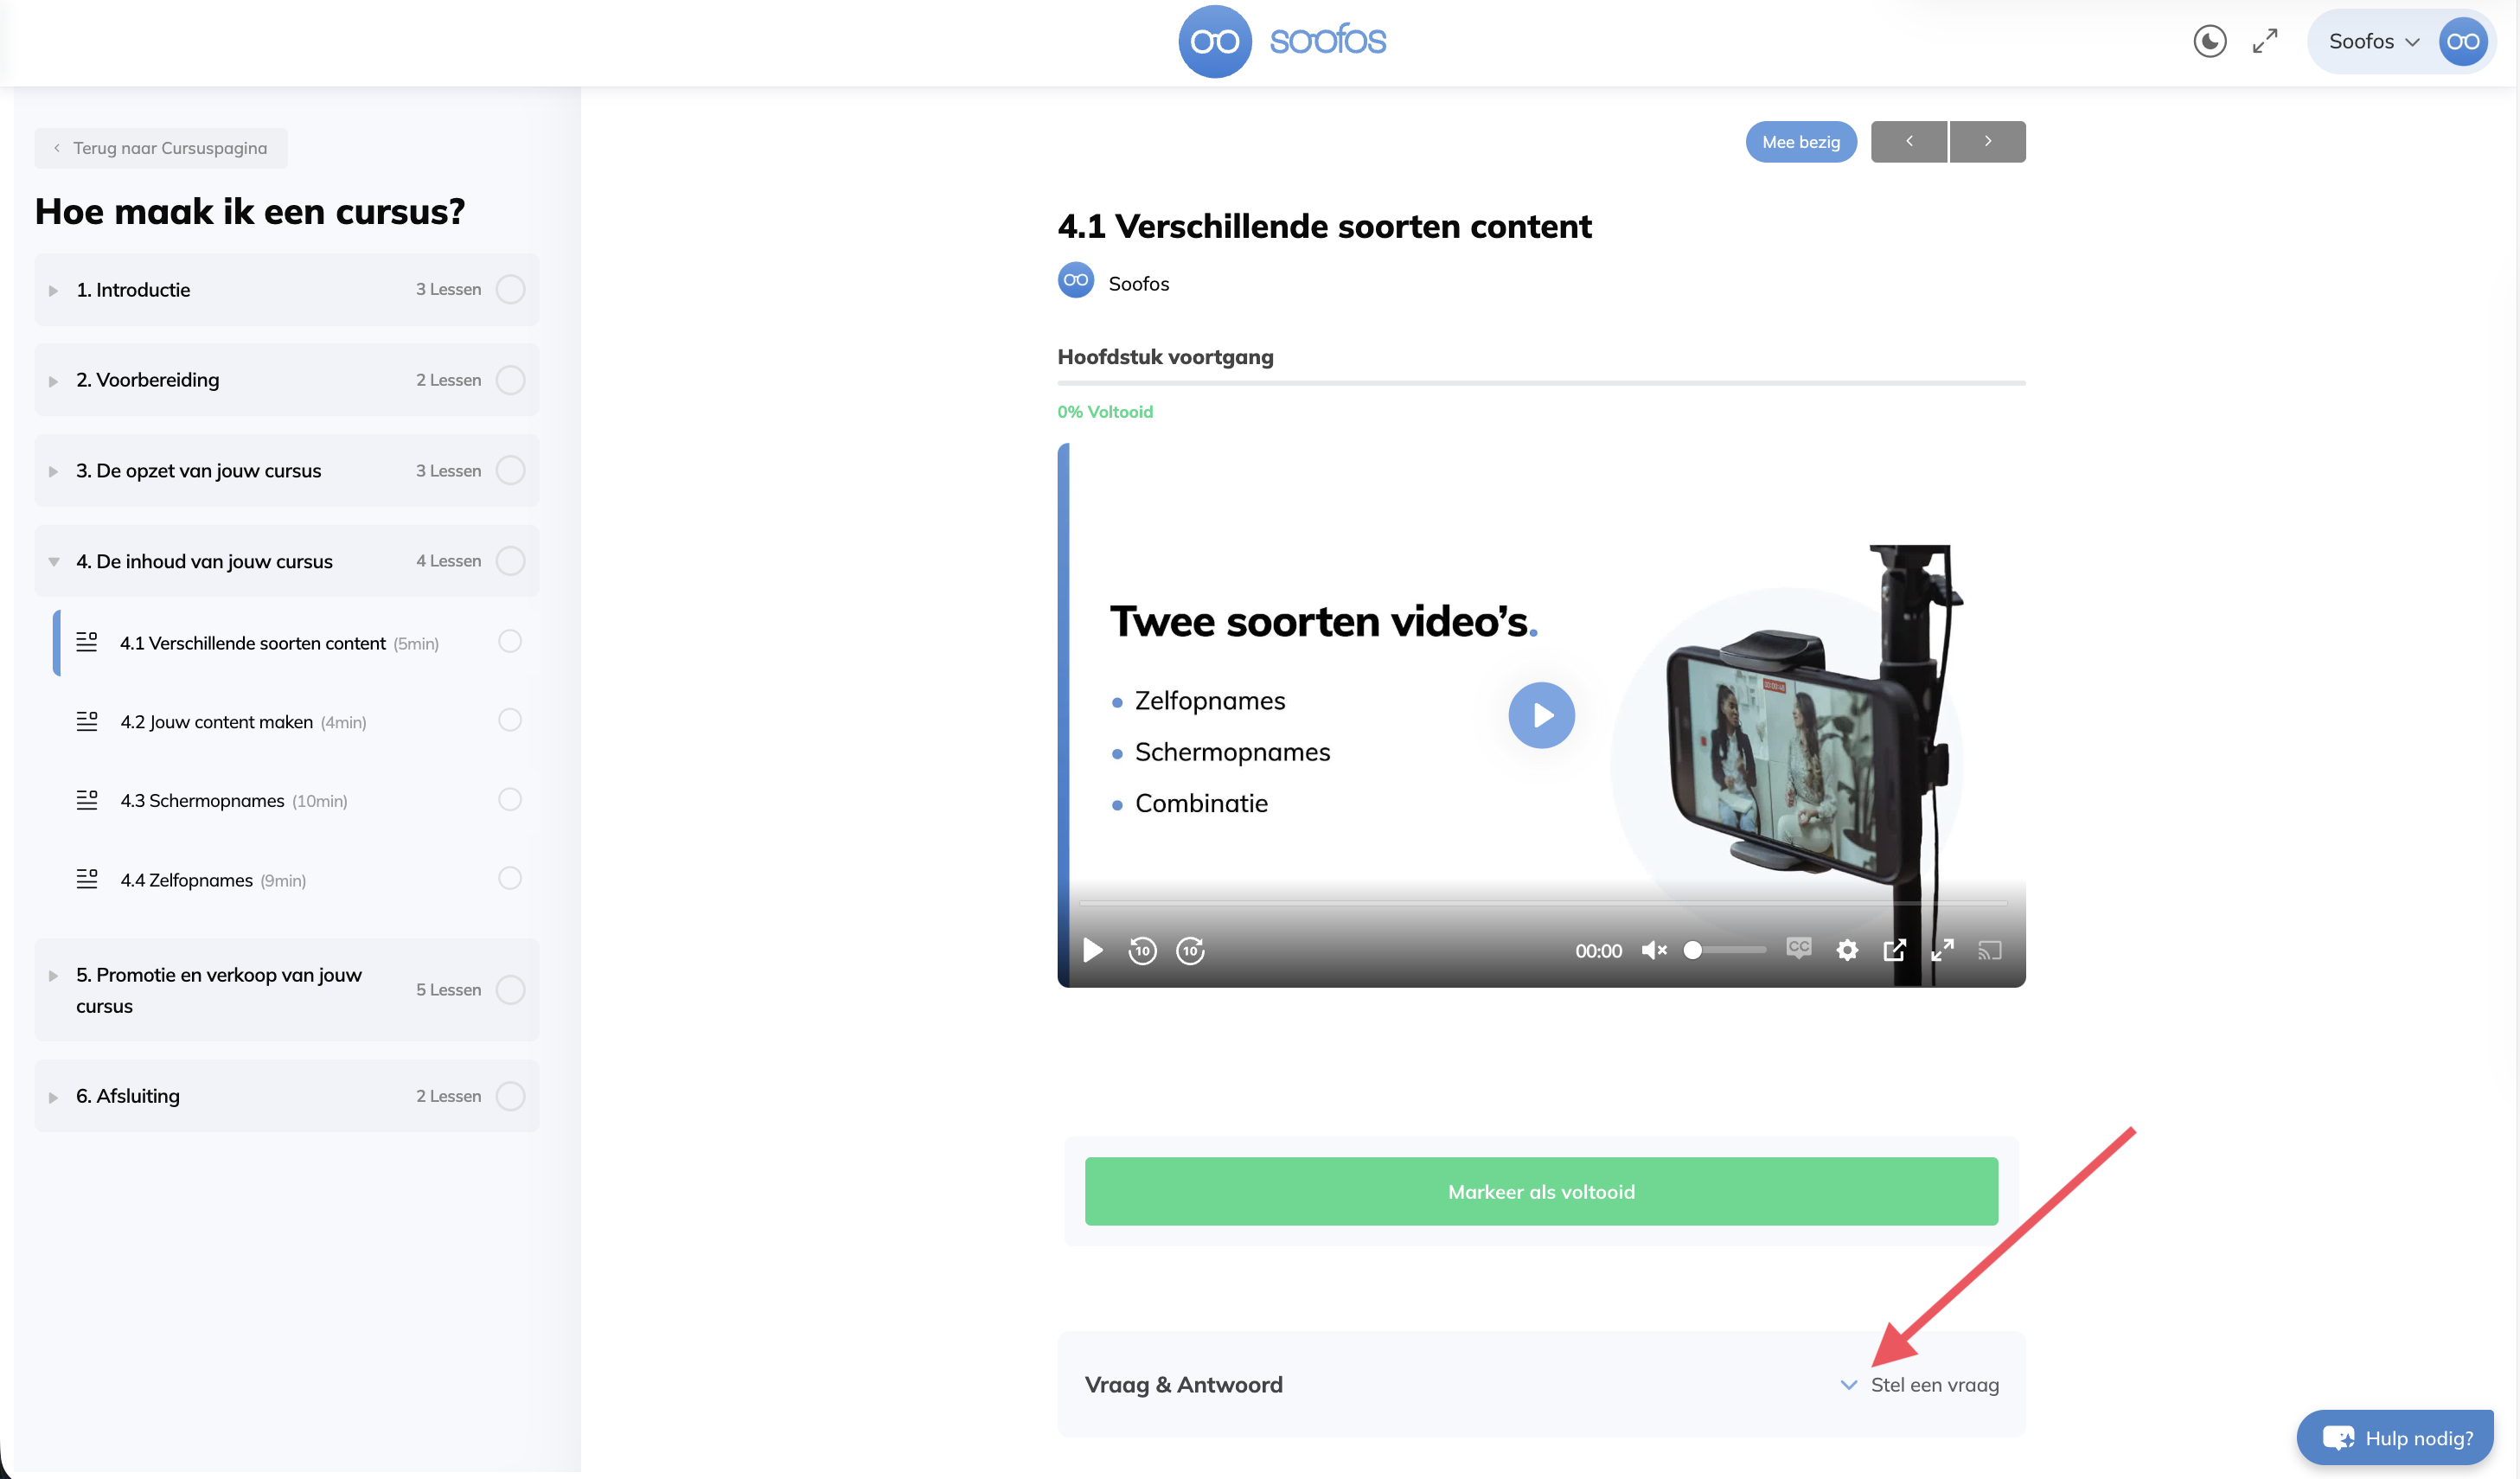This screenshot has width=2520, height=1479.
Task: Open video settings gear
Action: point(1847,950)
